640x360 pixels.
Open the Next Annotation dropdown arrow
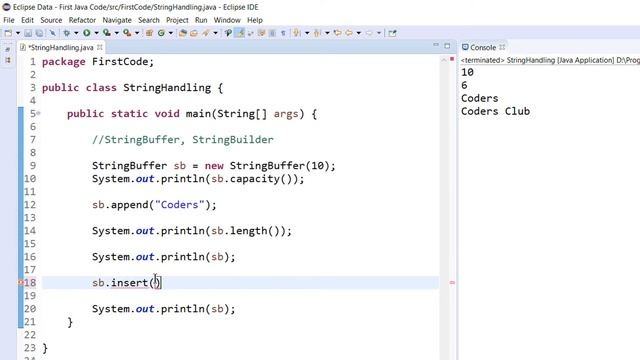[x=307, y=33]
